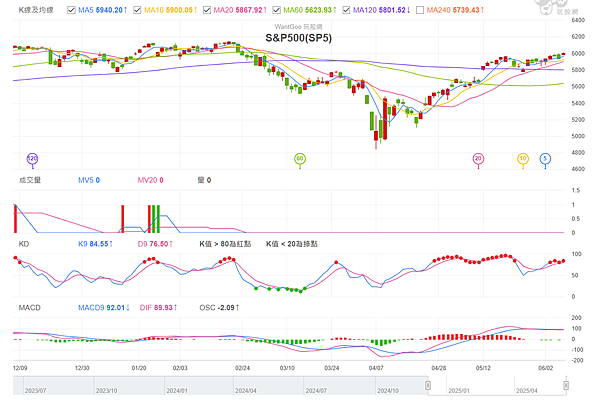
Task: Grab the left range navigator handle
Action: click(x=428, y=385)
